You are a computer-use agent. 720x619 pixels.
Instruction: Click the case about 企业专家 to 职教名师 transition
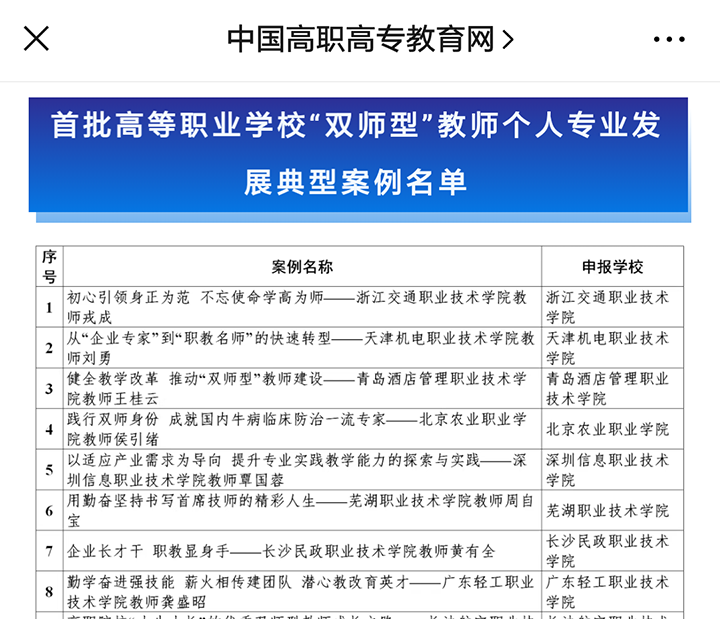click(x=302, y=347)
